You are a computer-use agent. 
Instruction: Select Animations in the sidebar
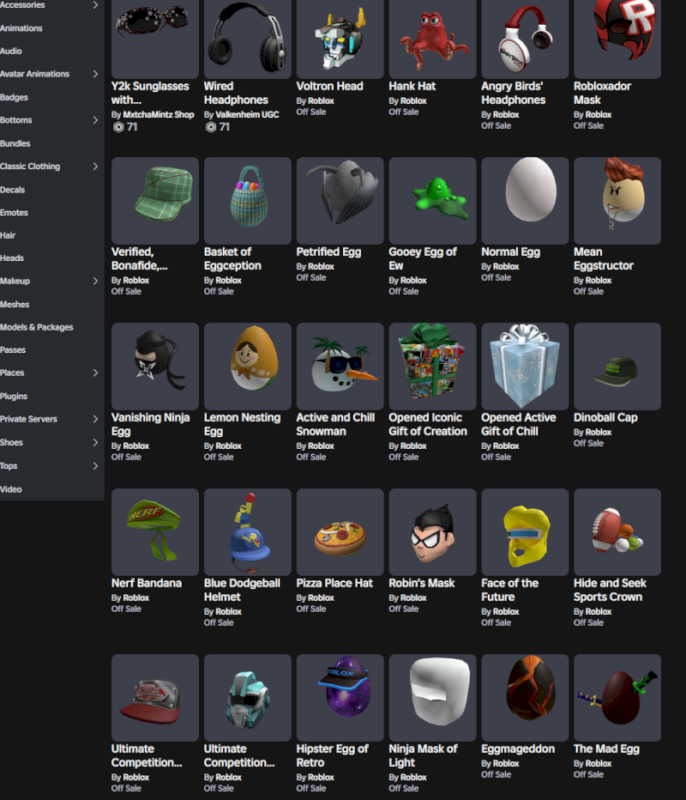[21, 28]
